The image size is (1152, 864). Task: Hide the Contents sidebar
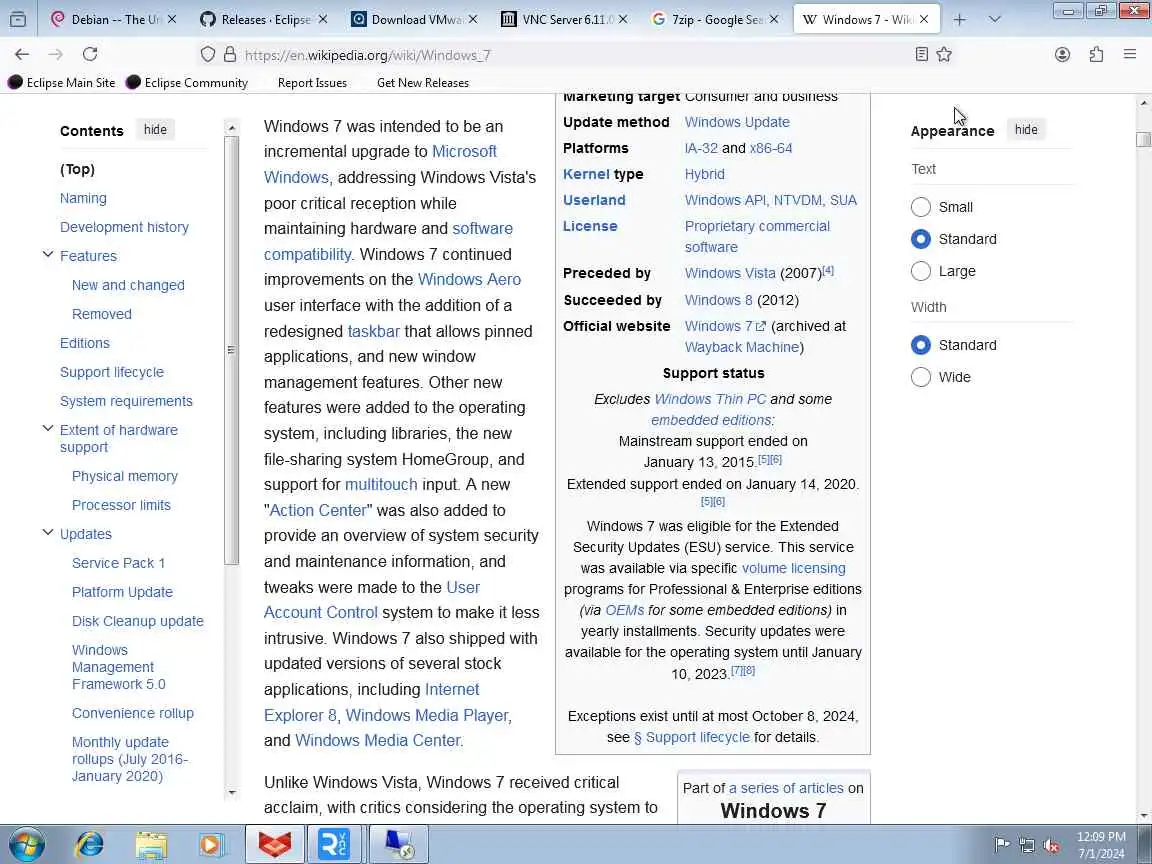pyautogui.click(x=155, y=129)
